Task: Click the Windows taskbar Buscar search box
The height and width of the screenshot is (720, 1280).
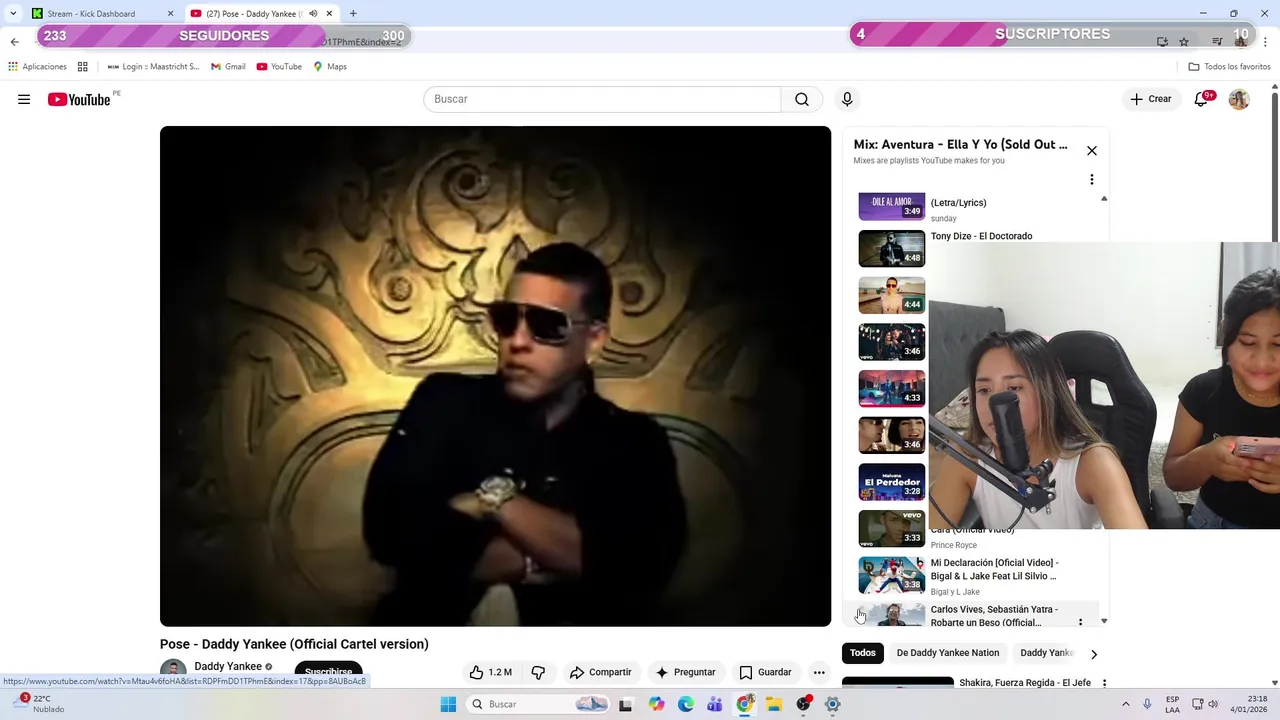Action: [538, 704]
